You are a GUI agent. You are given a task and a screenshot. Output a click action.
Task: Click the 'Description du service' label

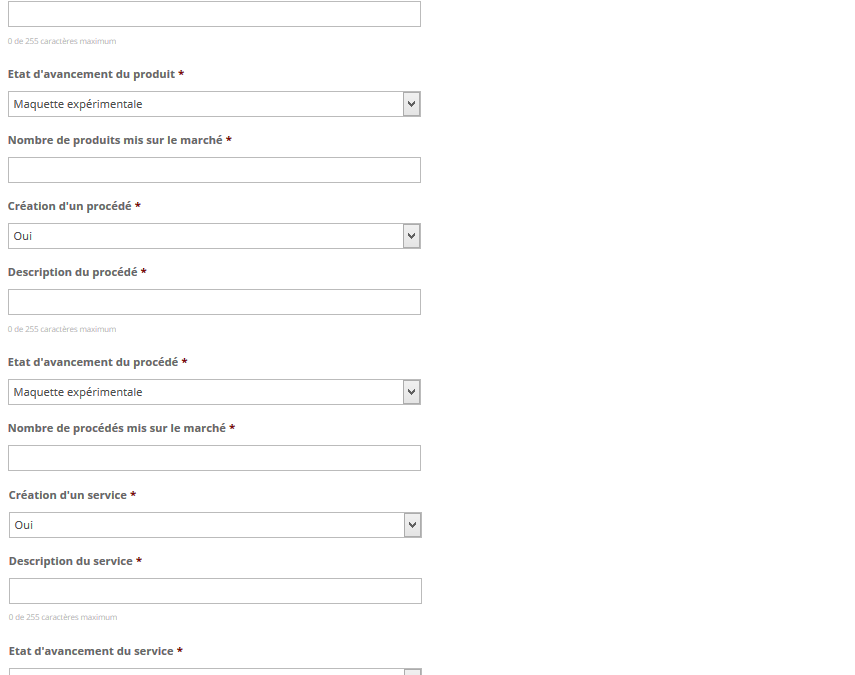(71, 561)
